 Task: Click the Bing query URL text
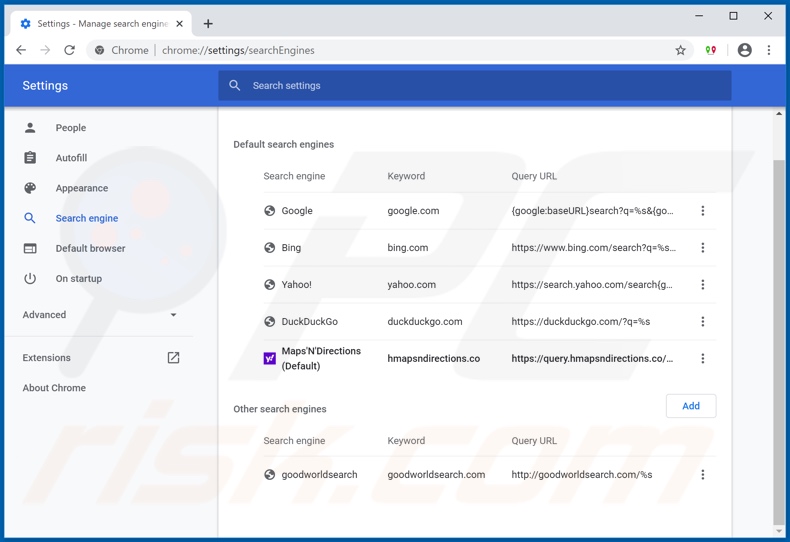click(594, 247)
